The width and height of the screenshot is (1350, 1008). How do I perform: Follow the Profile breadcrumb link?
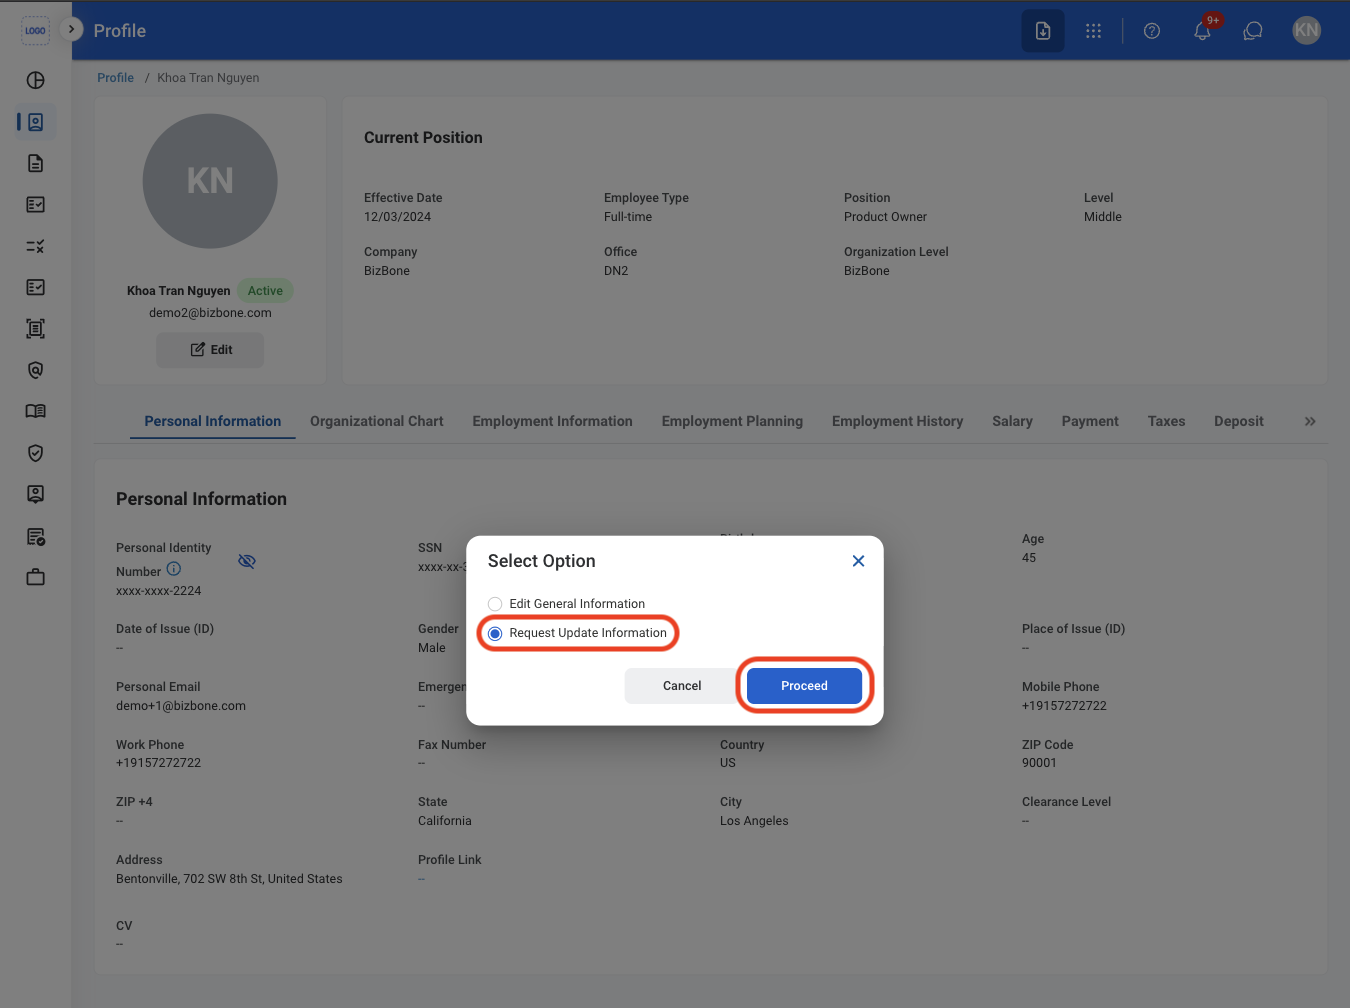pyautogui.click(x=115, y=78)
